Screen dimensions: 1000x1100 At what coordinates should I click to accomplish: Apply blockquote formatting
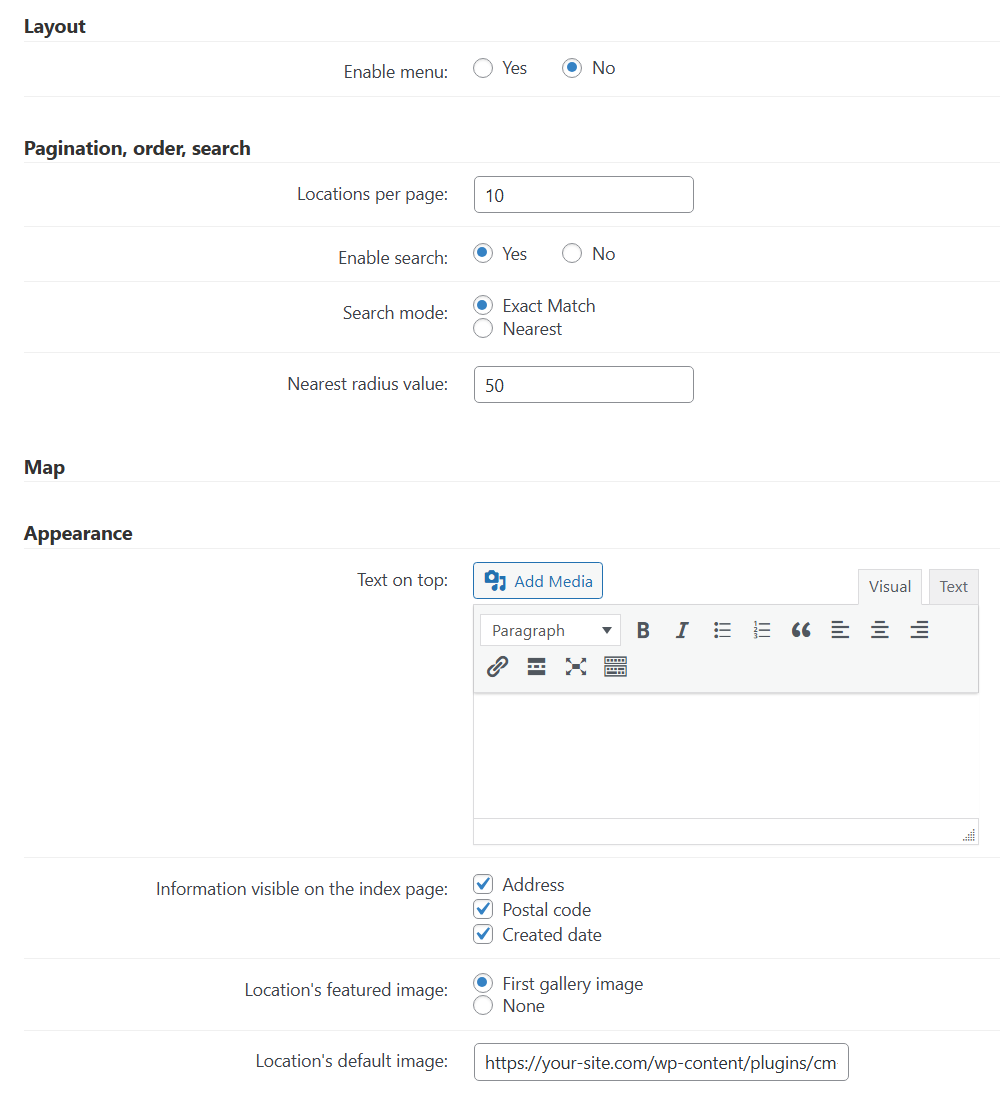pyautogui.click(x=801, y=630)
